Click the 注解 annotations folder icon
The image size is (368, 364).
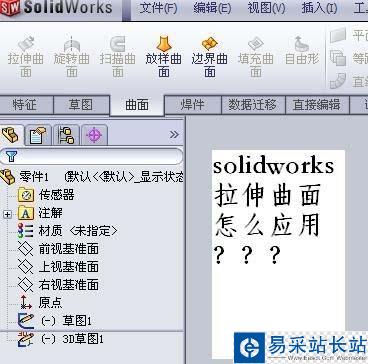click(26, 213)
